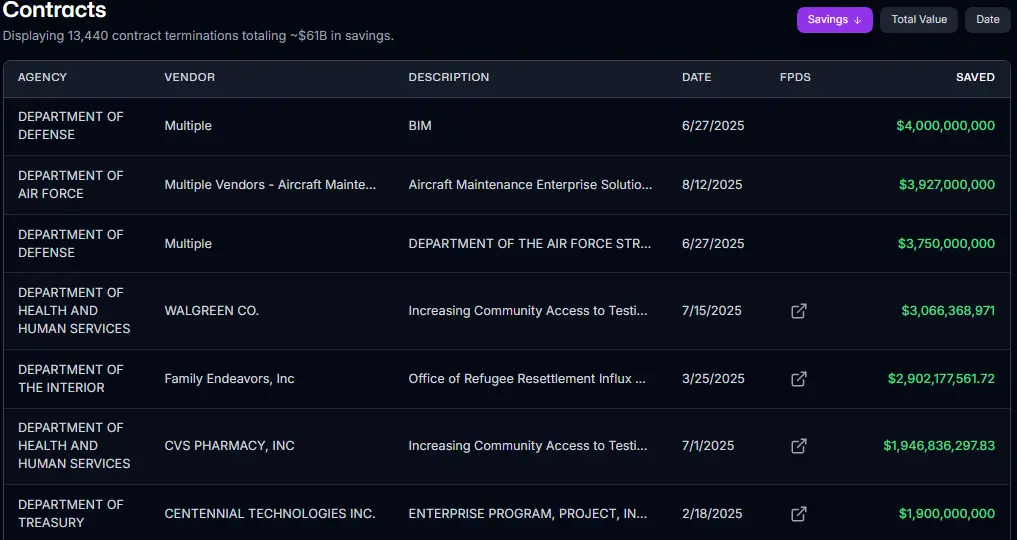Click the 7/1/2025 date cell

pyautogui.click(x=708, y=446)
